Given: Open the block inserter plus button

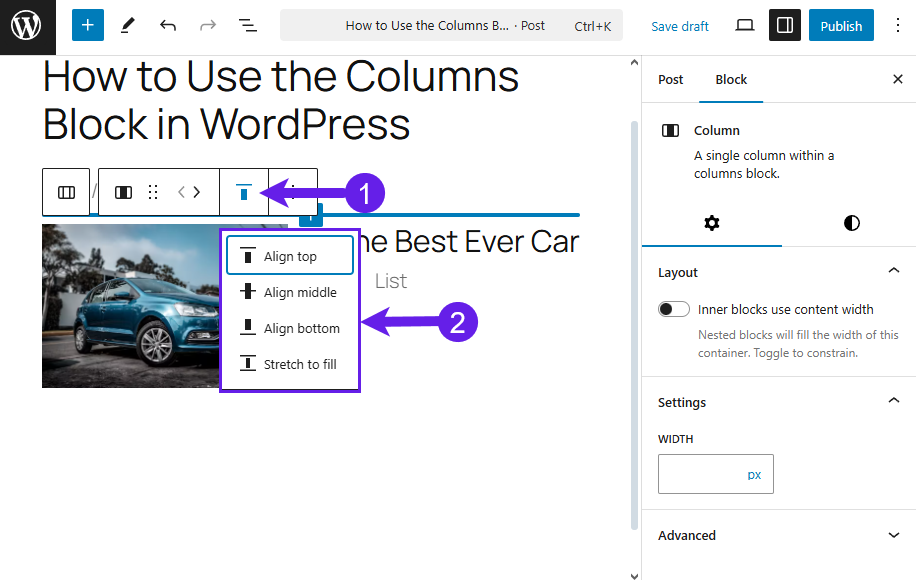Looking at the screenshot, I should point(88,26).
